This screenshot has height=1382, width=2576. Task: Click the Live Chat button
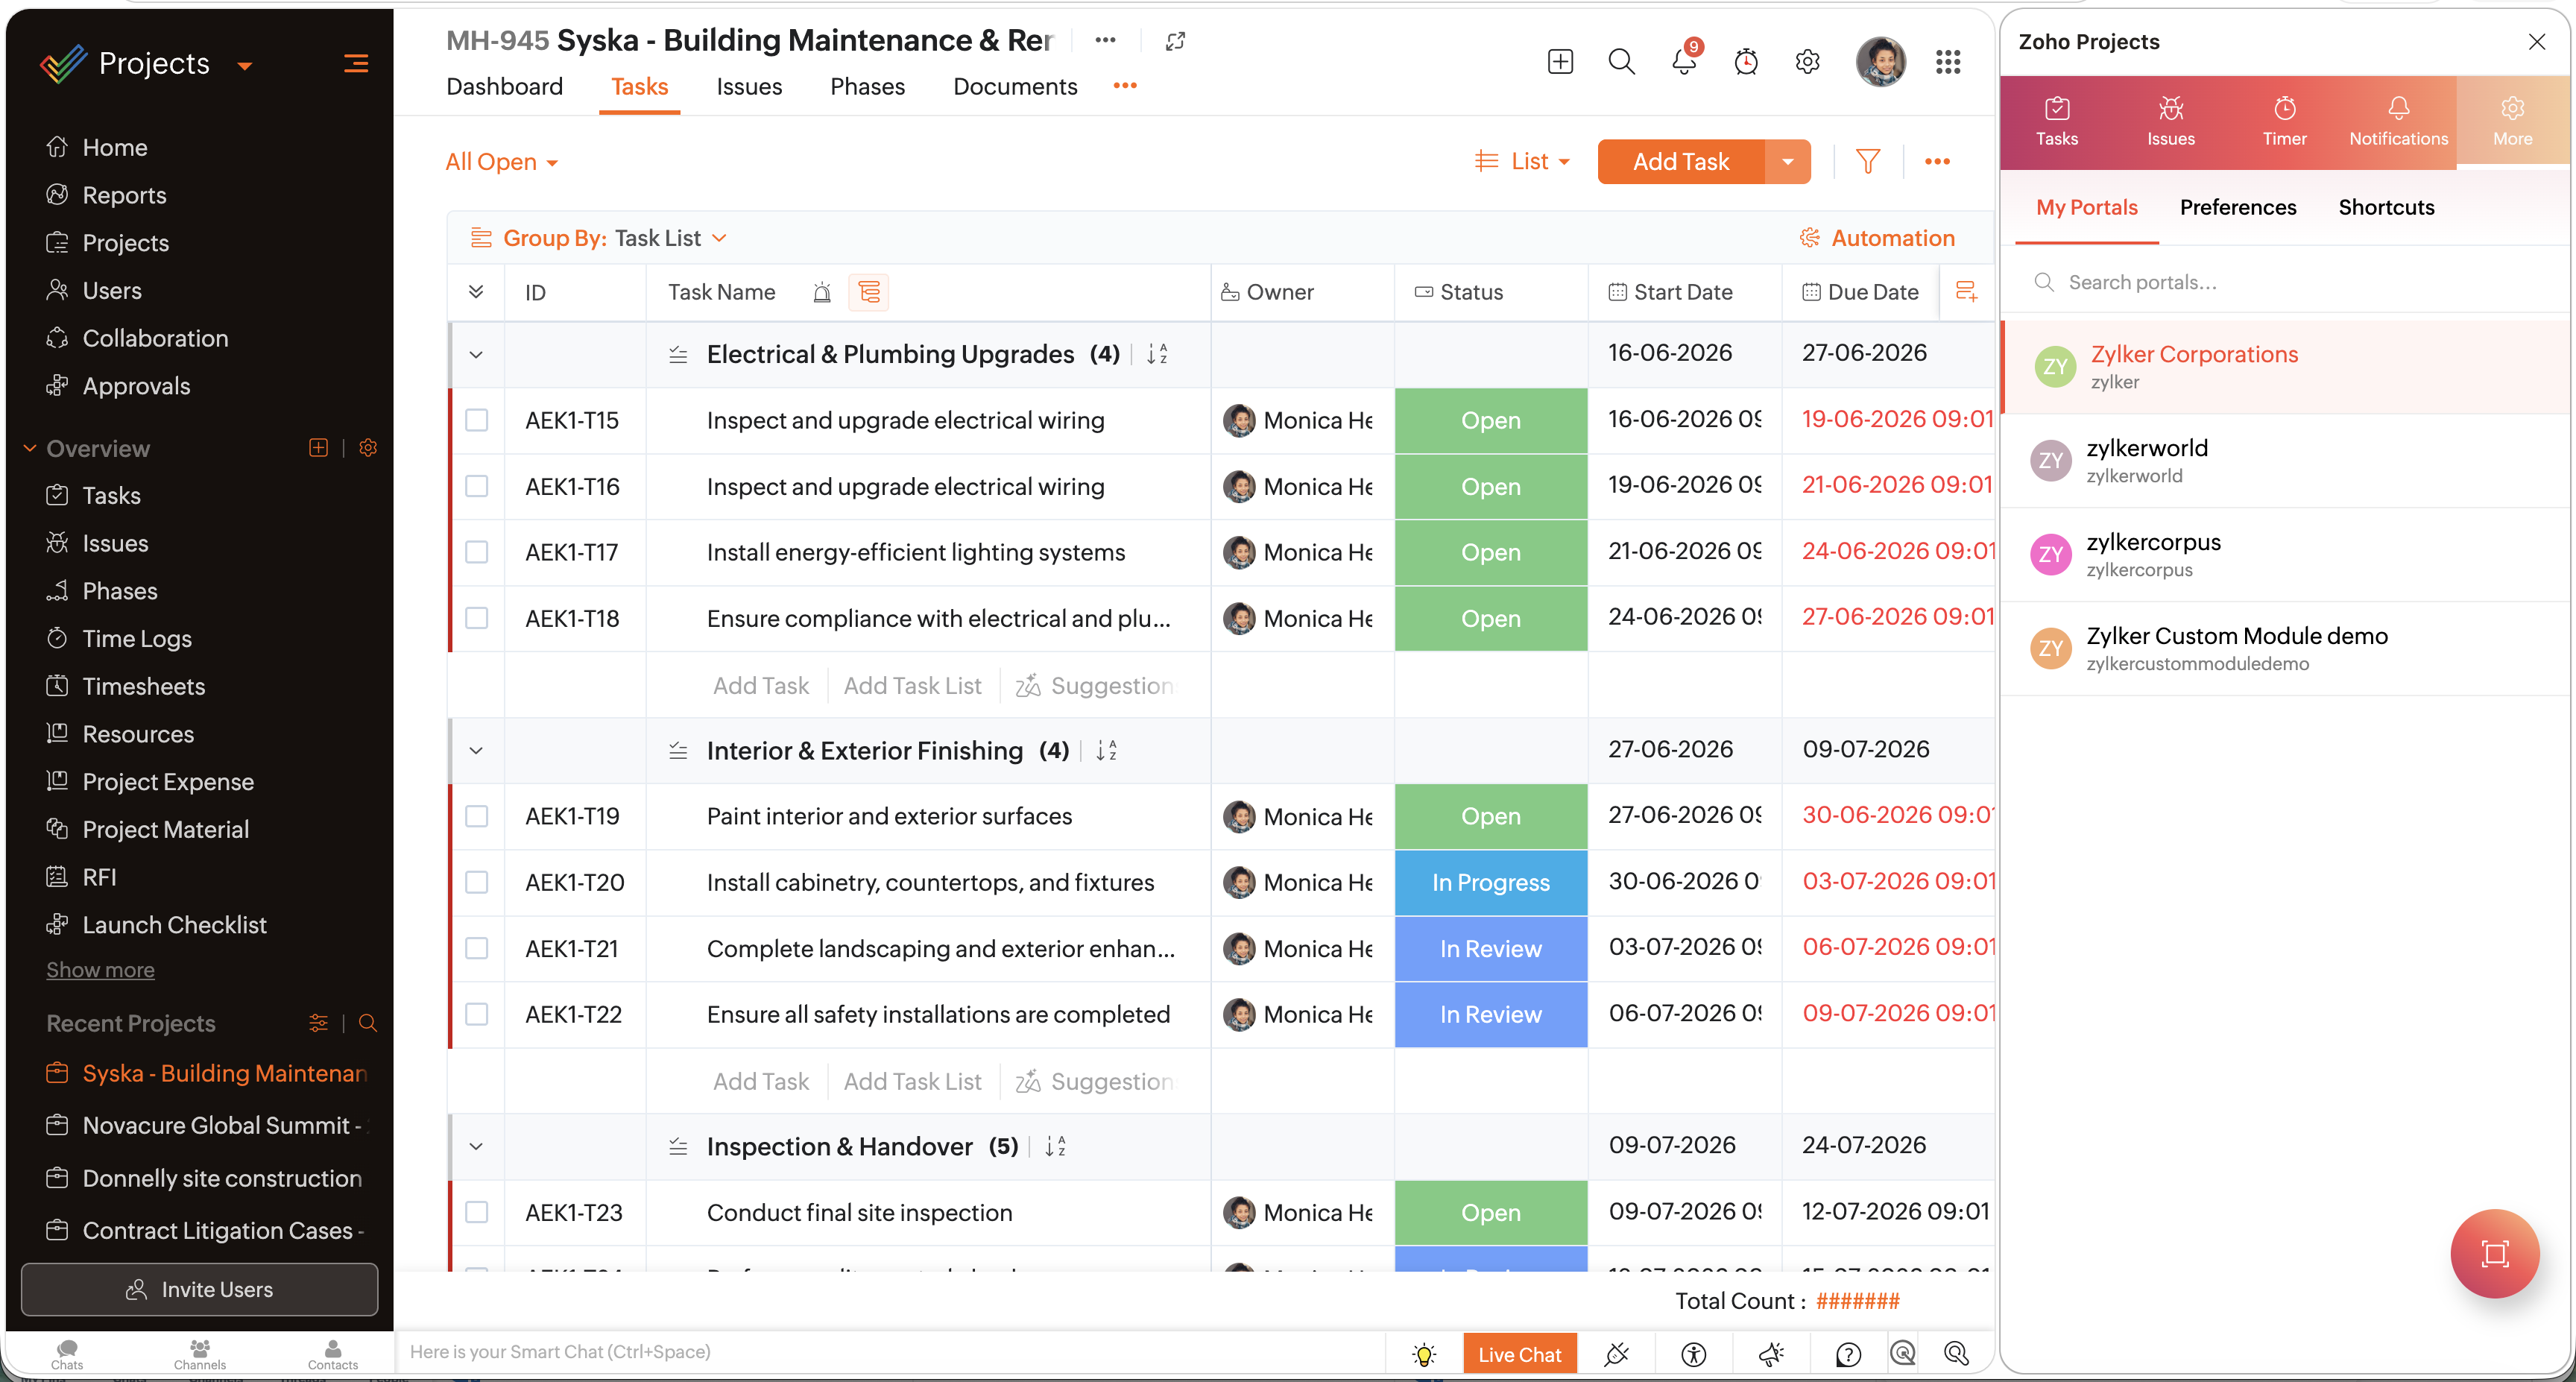pos(1519,1354)
